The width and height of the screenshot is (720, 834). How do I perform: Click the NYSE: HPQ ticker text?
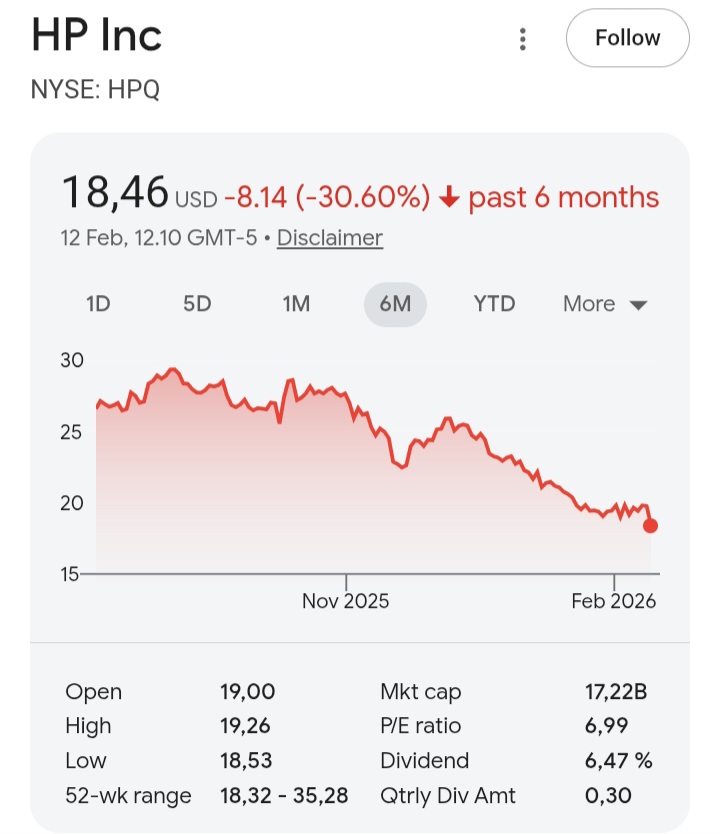[96, 90]
